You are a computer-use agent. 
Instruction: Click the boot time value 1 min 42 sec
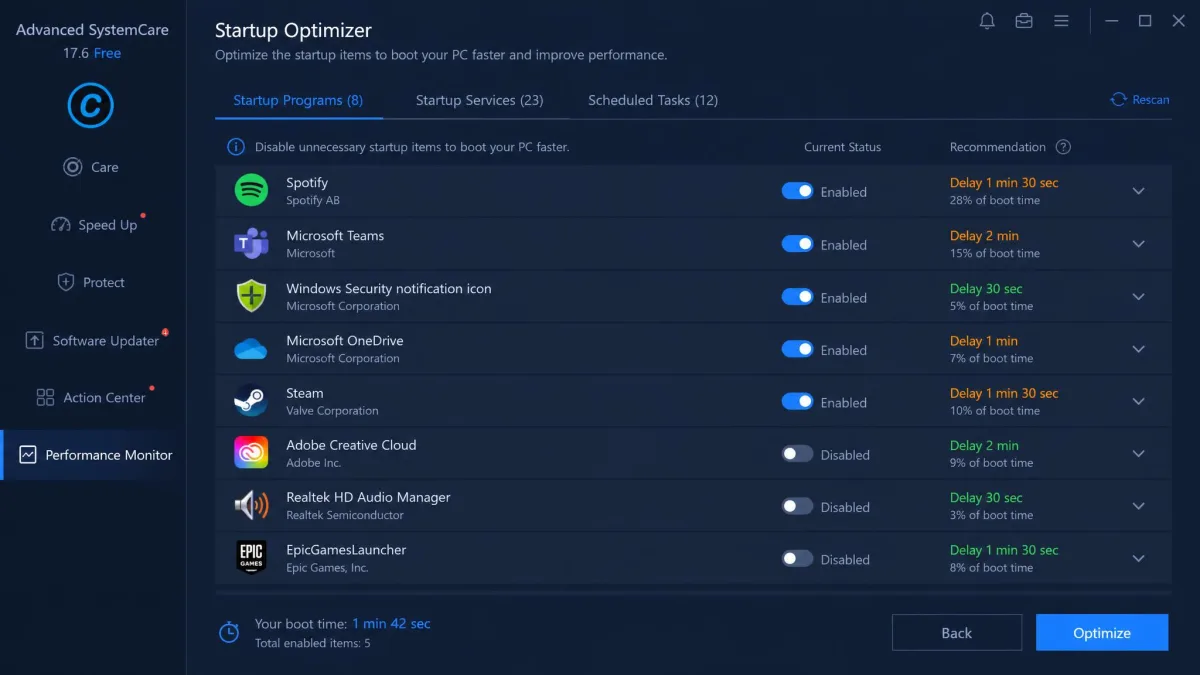pyautogui.click(x=391, y=623)
